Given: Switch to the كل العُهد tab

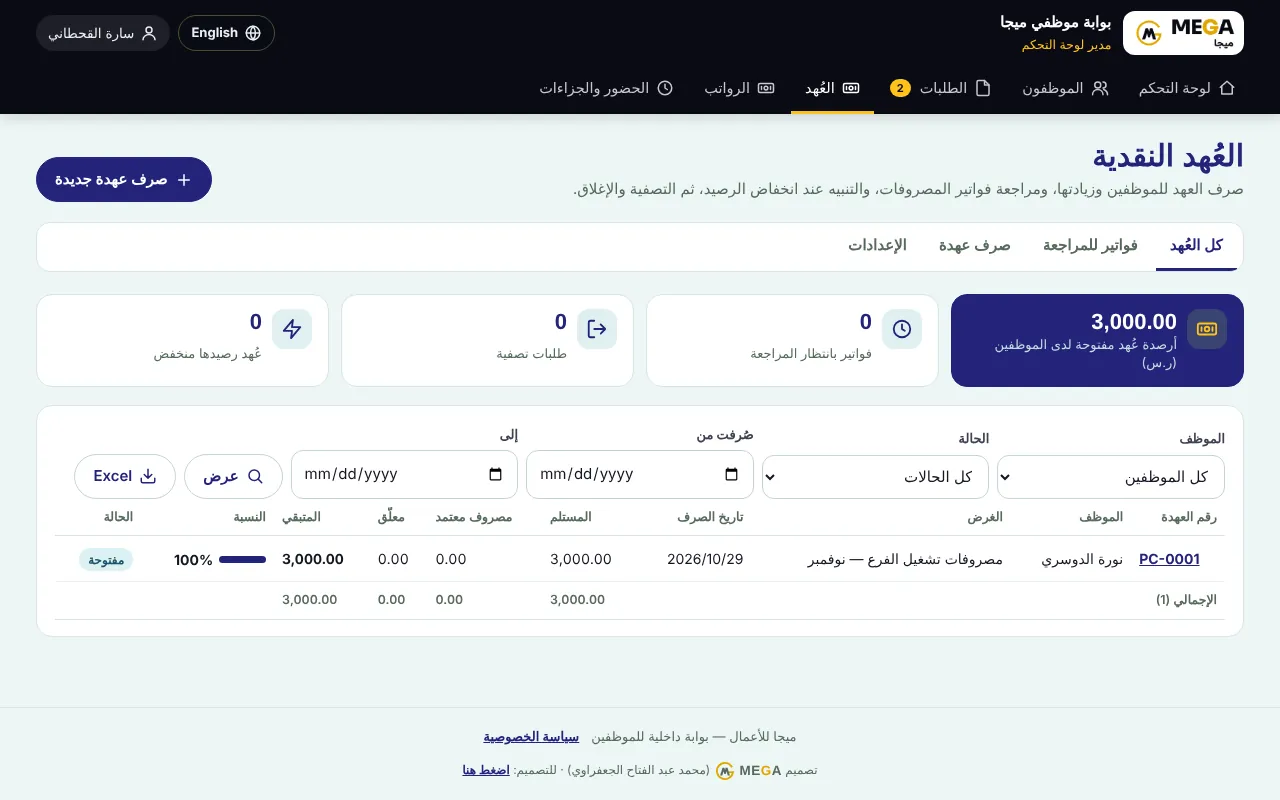Looking at the screenshot, I should 1197,246.
